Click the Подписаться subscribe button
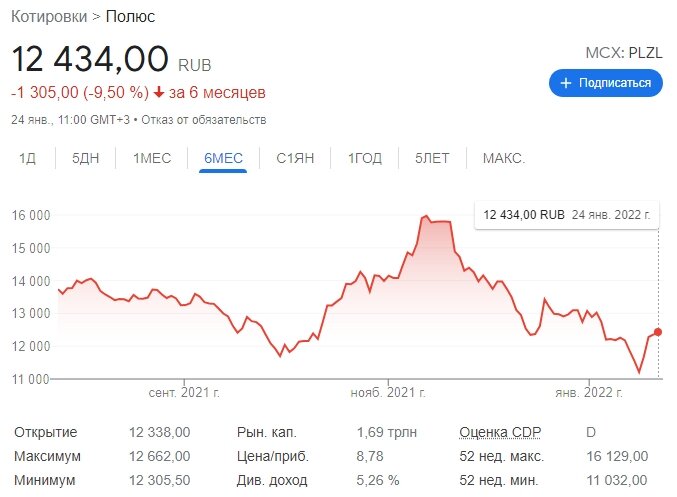 pyautogui.click(x=605, y=82)
